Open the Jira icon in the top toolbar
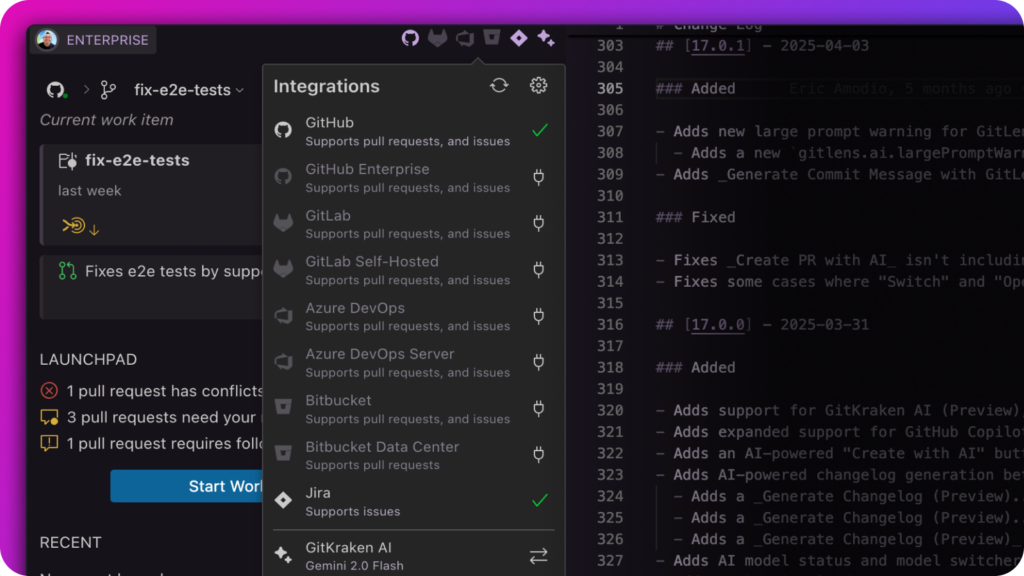The width and height of the screenshot is (1024, 576). tap(518, 37)
